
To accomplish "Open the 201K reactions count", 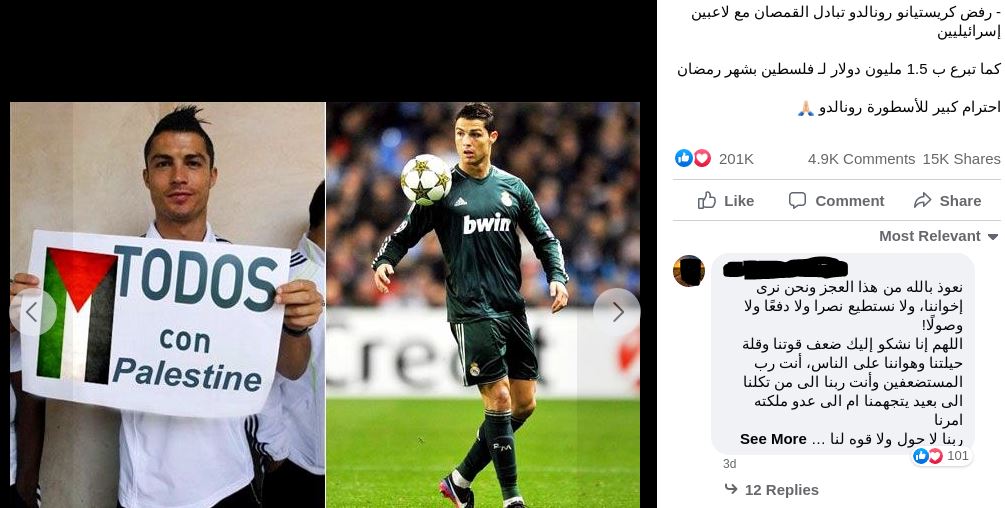I will point(736,159).
